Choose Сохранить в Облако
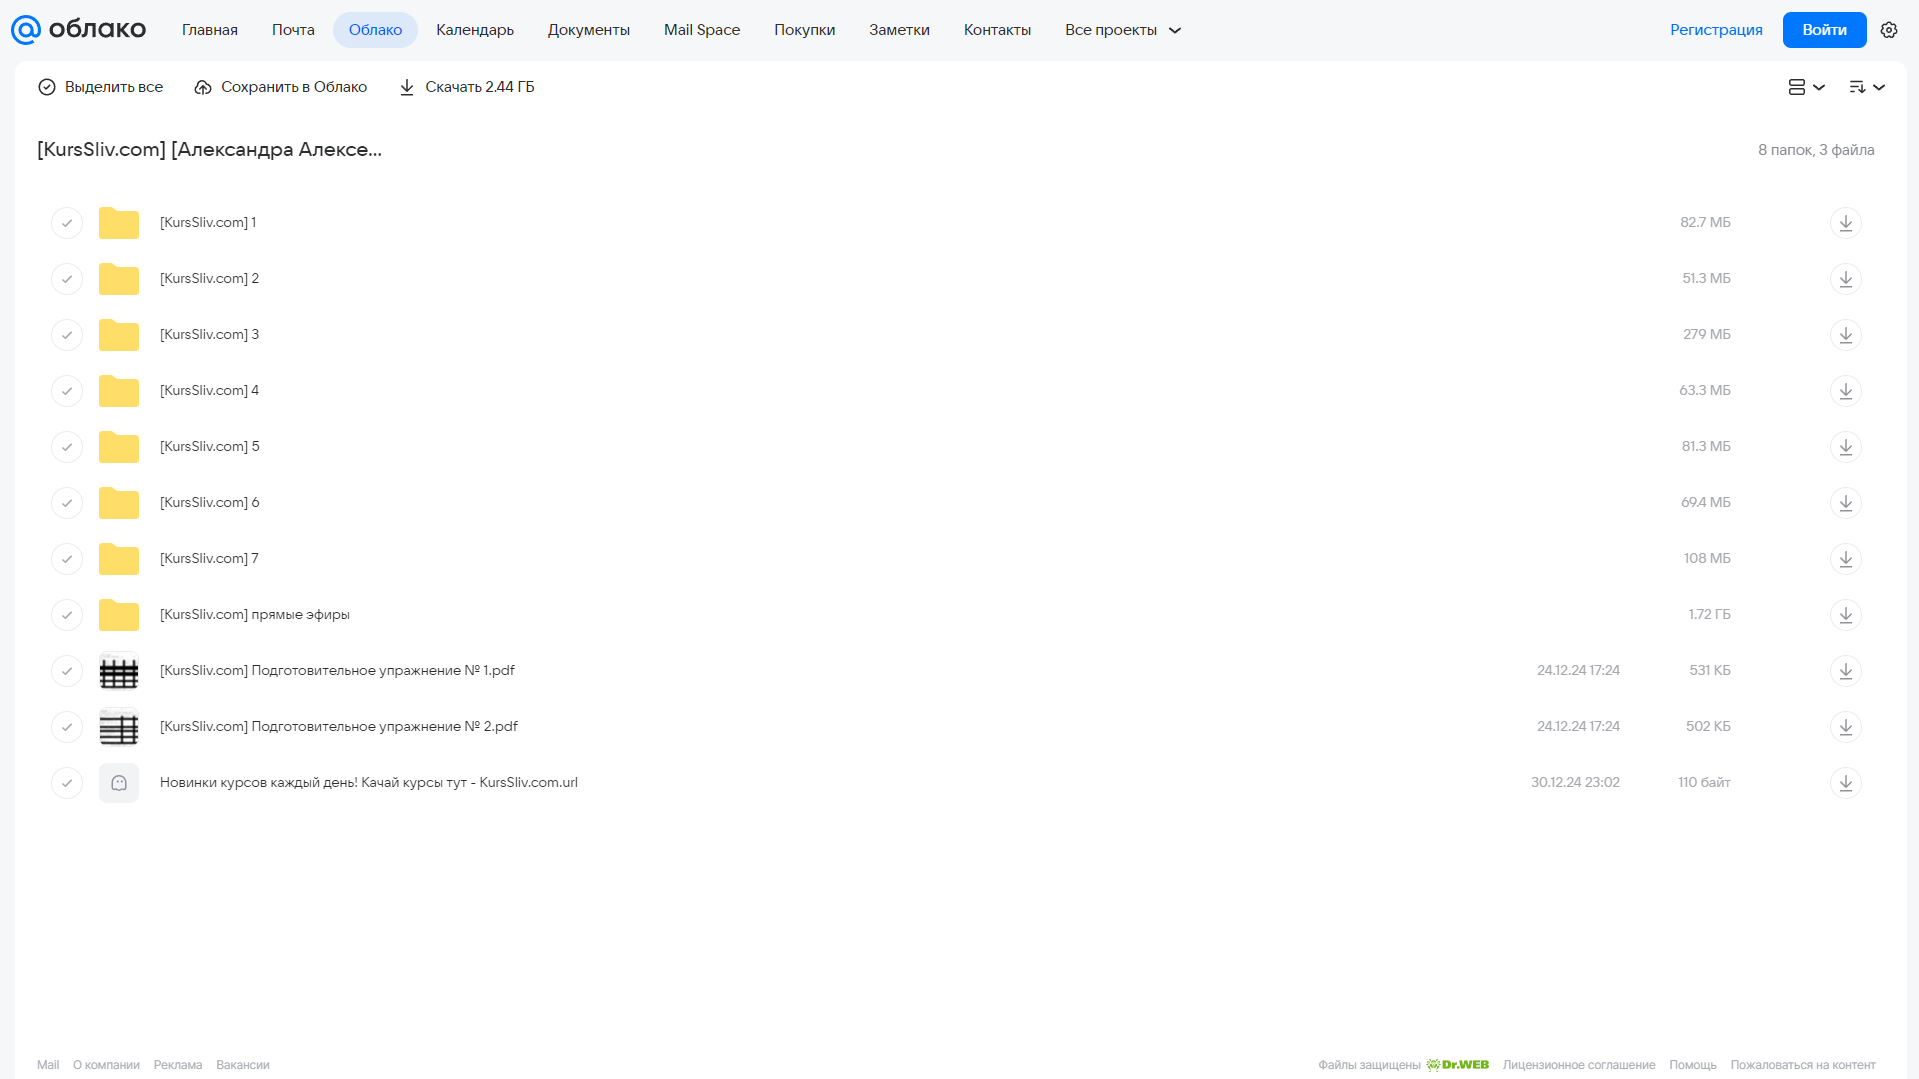This screenshot has width=1919, height=1079. 281,87
